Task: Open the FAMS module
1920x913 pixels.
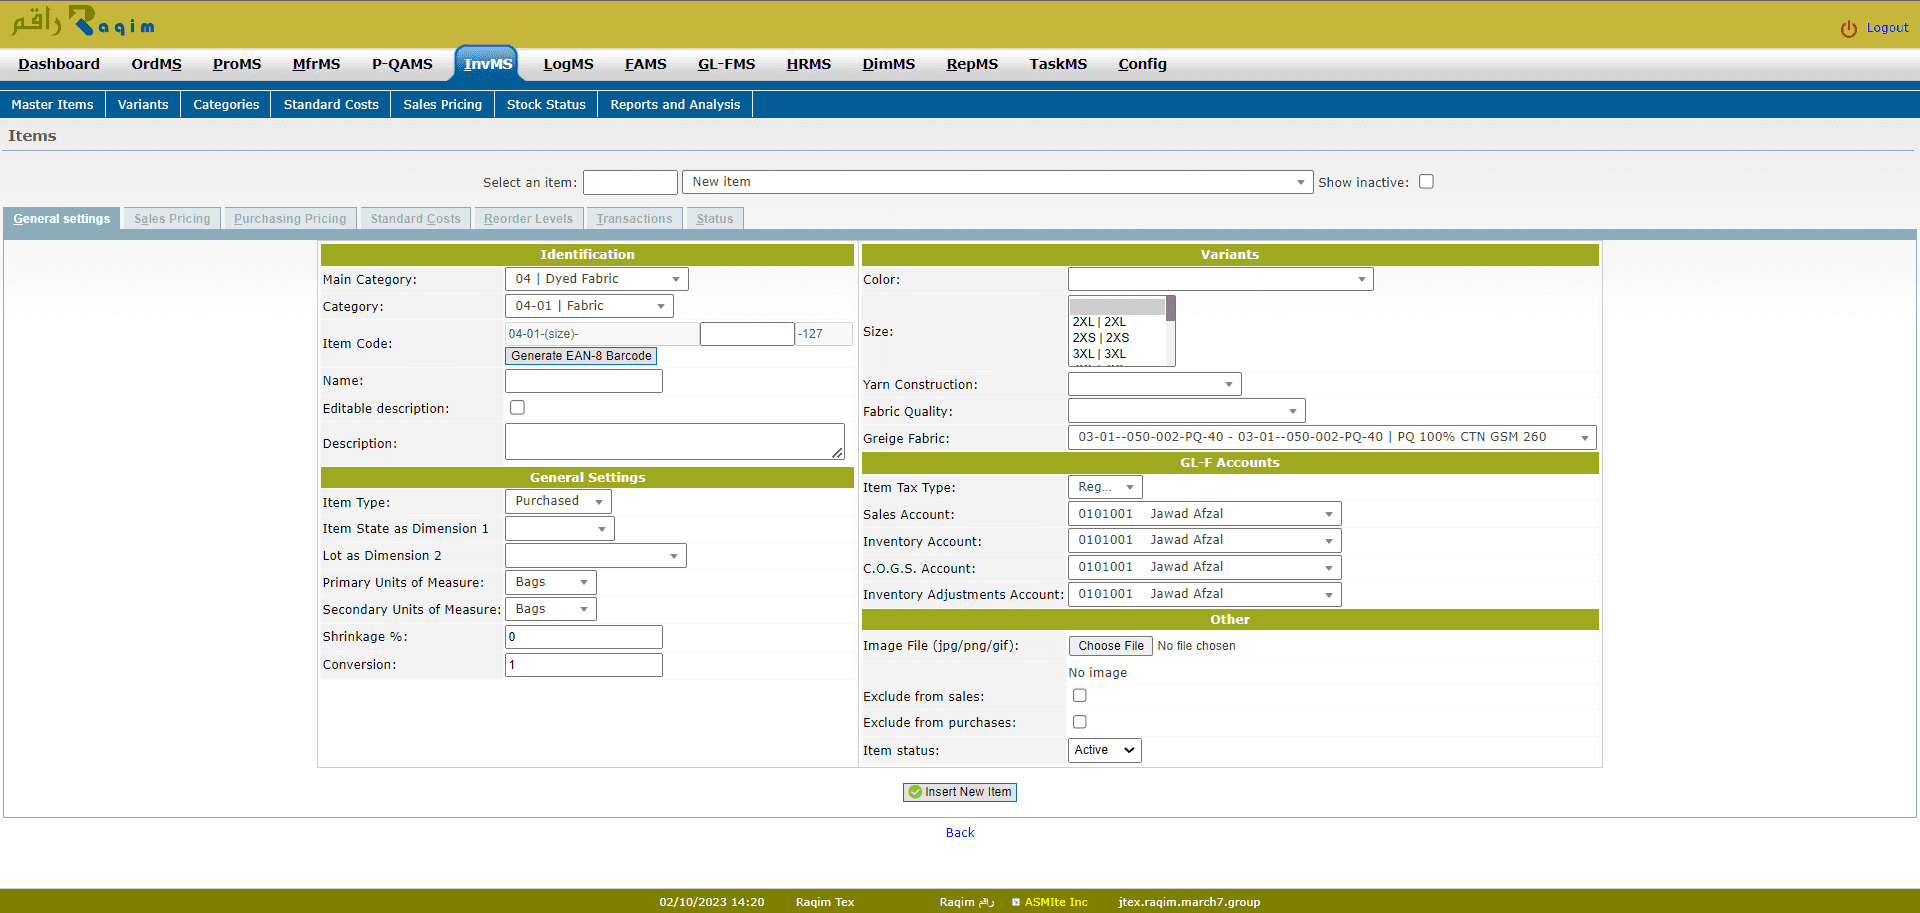Action: (645, 64)
